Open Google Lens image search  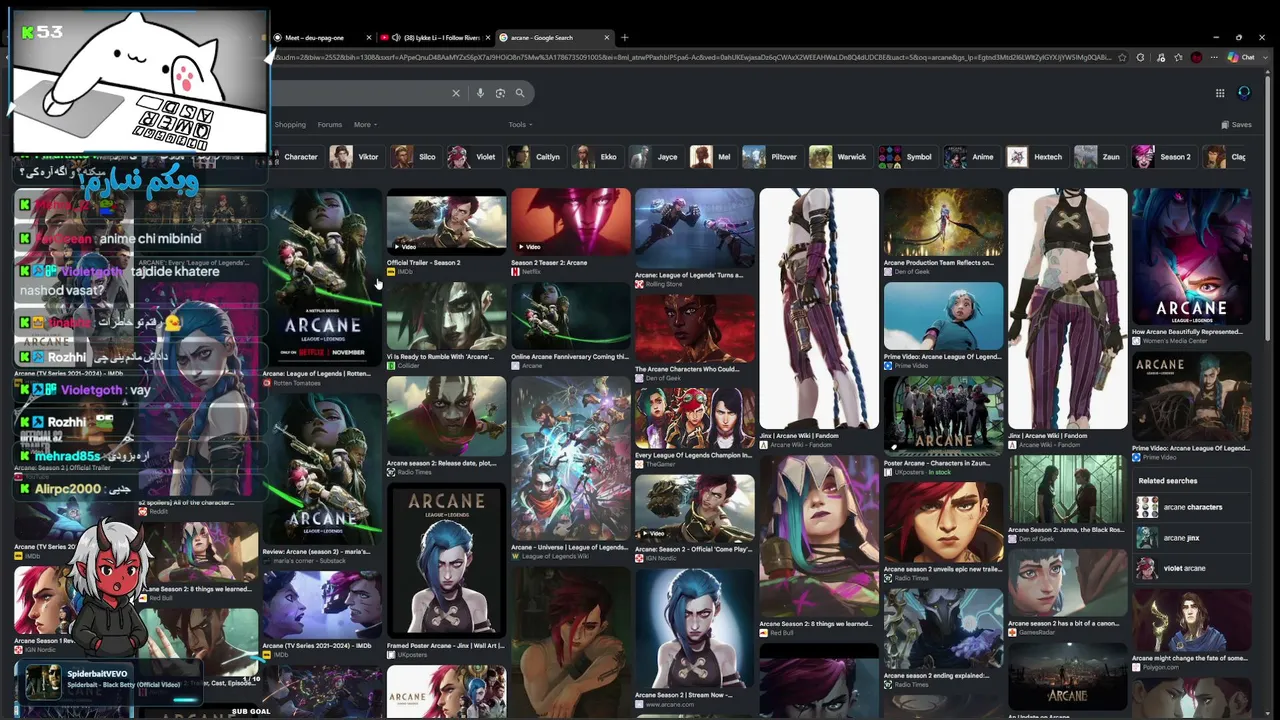pos(500,93)
